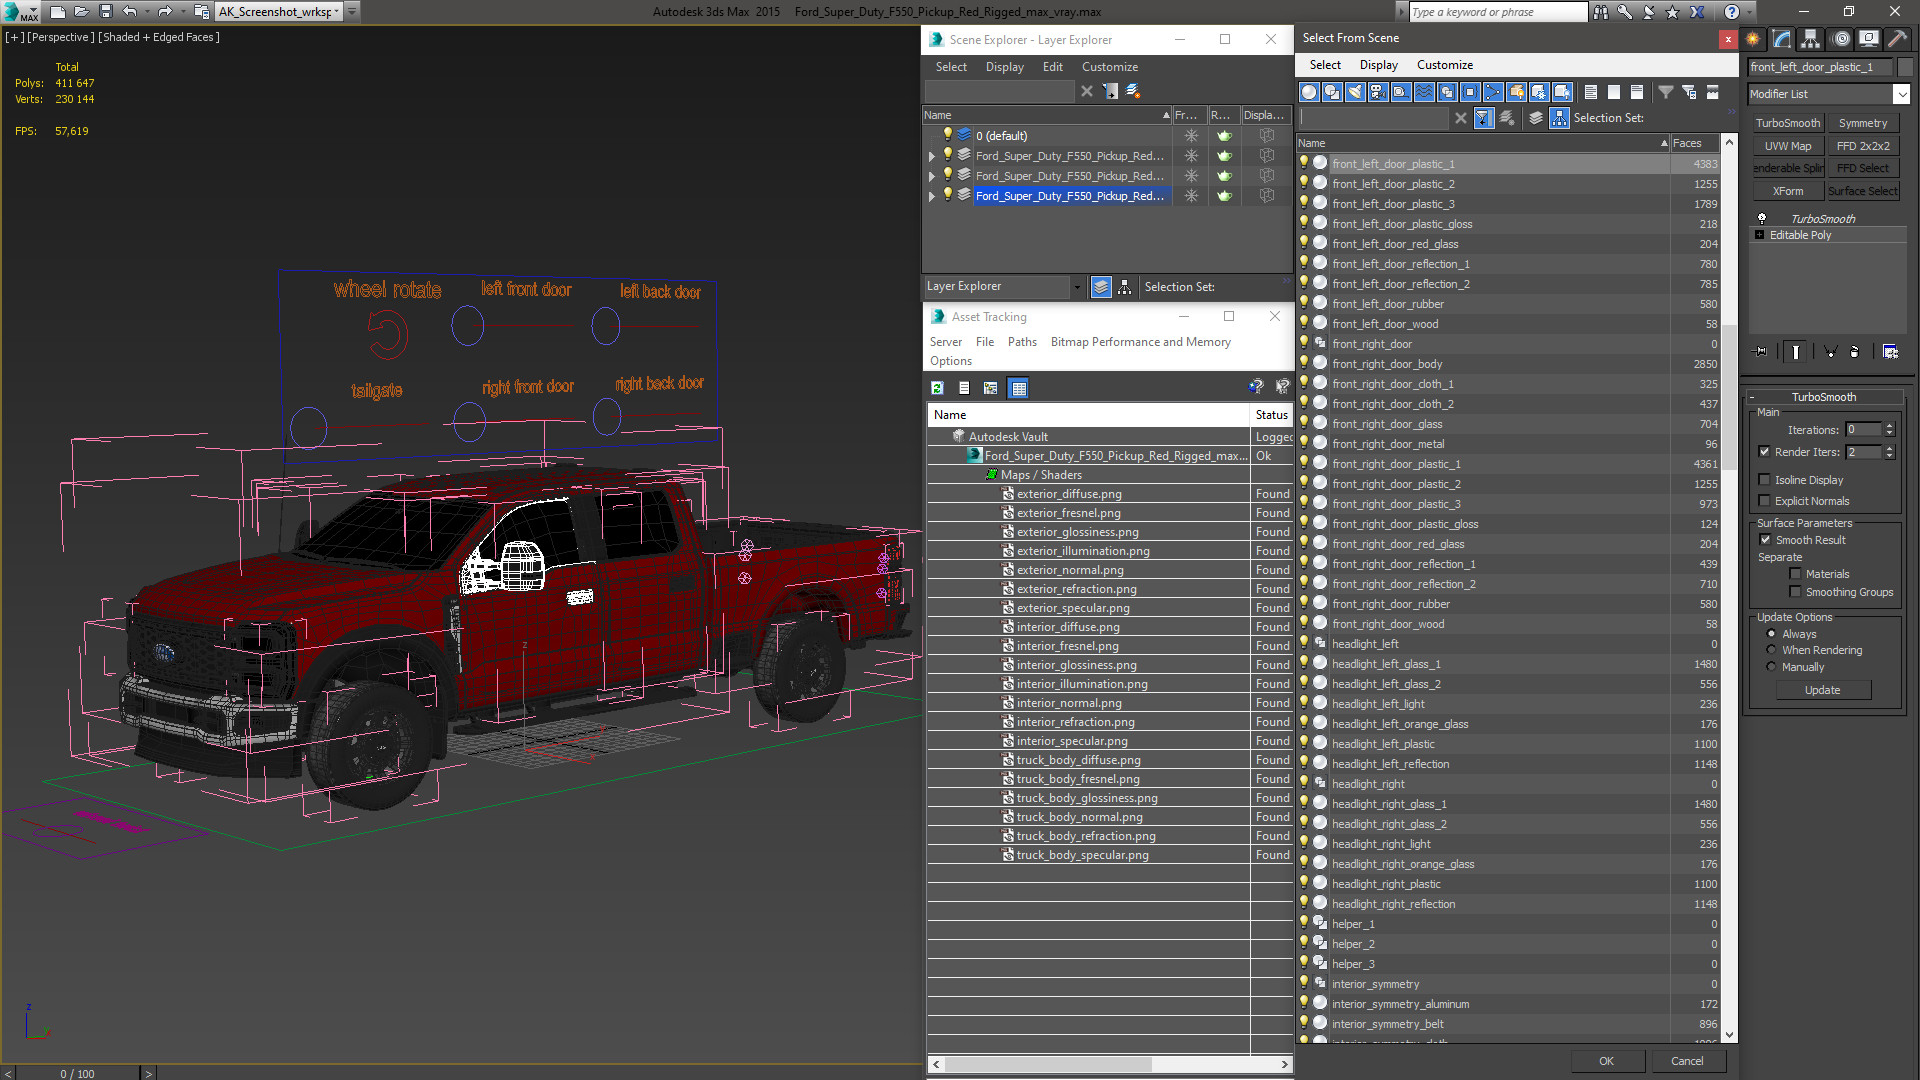Open Customize menu in Select From Scene
This screenshot has height=1080, width=1920.
point(1444,65)
